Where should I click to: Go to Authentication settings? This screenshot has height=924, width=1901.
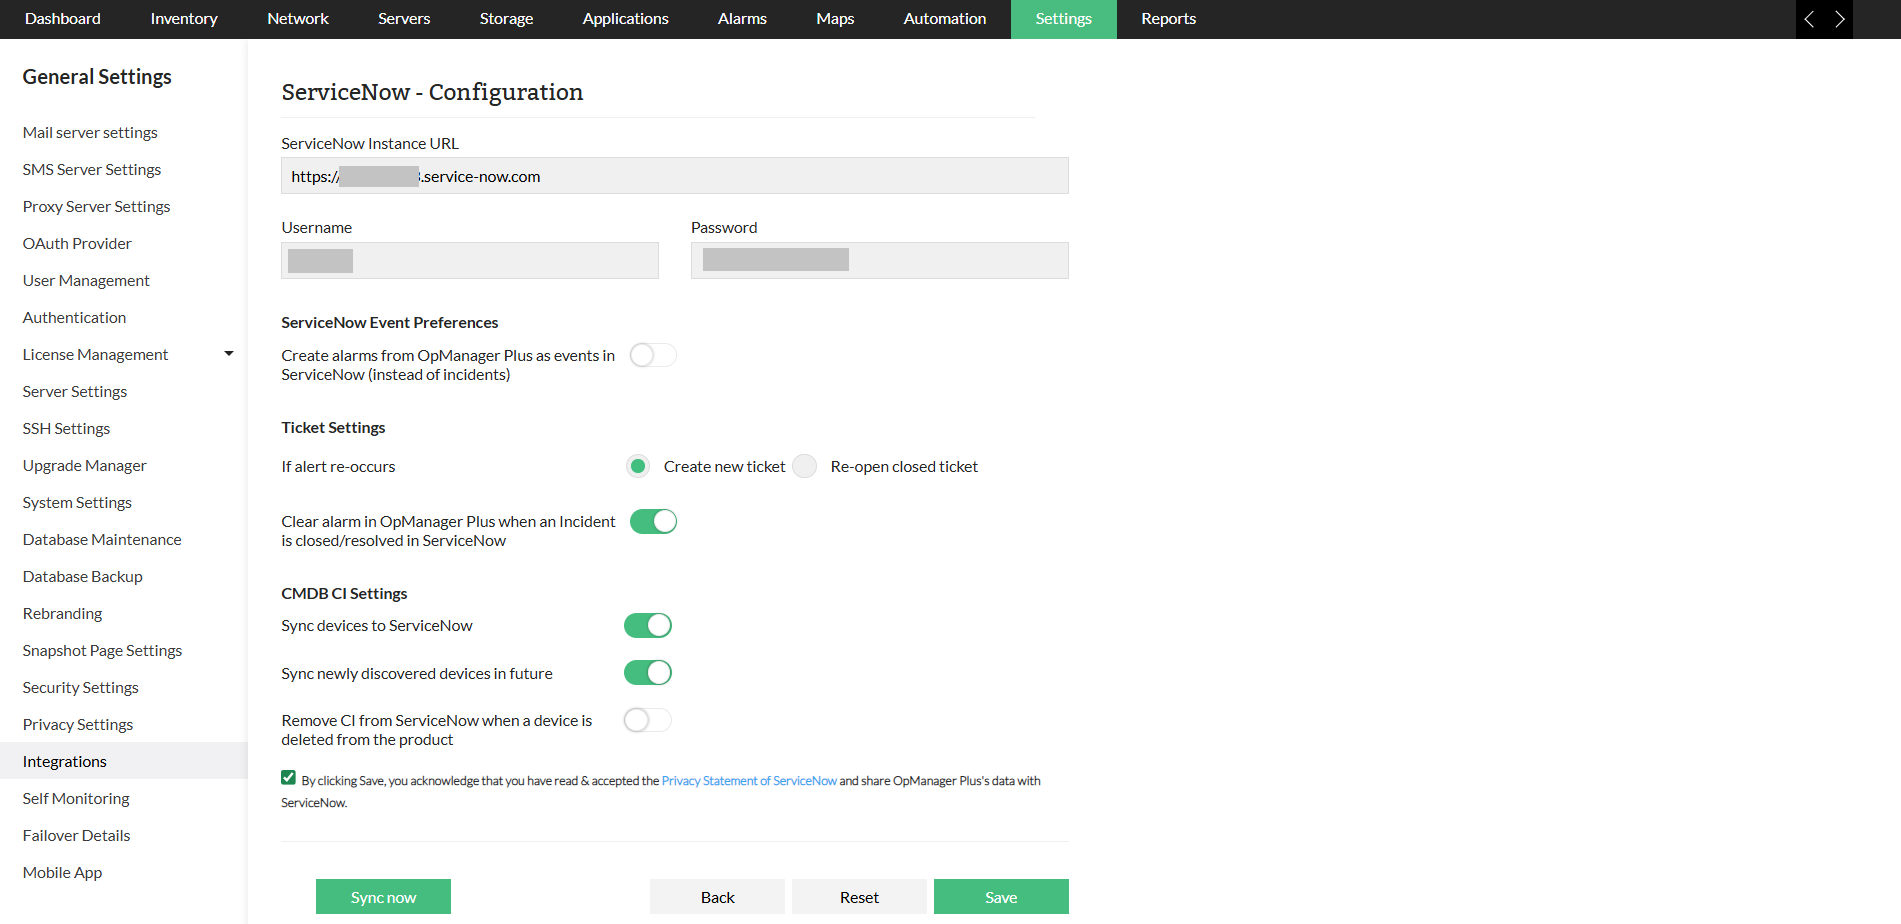(74, 317)
